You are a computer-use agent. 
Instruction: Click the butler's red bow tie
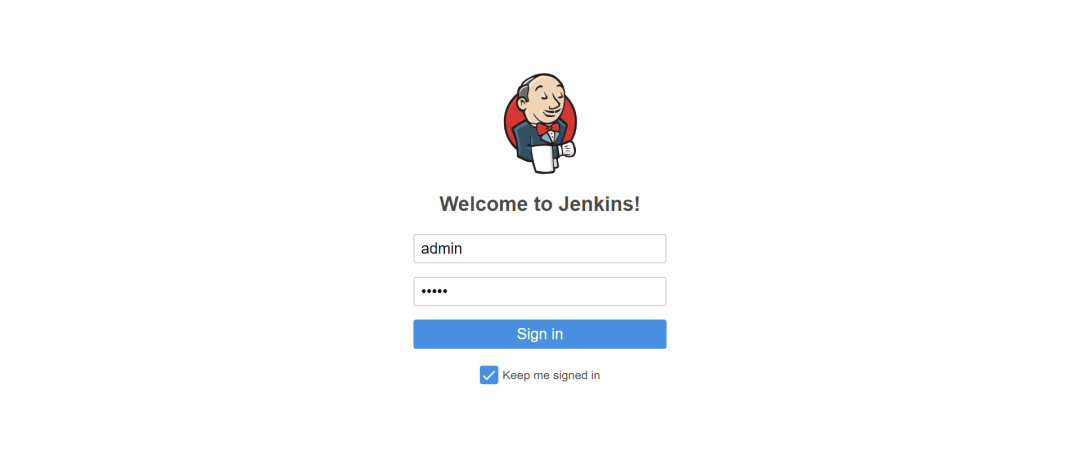[548, 129]
